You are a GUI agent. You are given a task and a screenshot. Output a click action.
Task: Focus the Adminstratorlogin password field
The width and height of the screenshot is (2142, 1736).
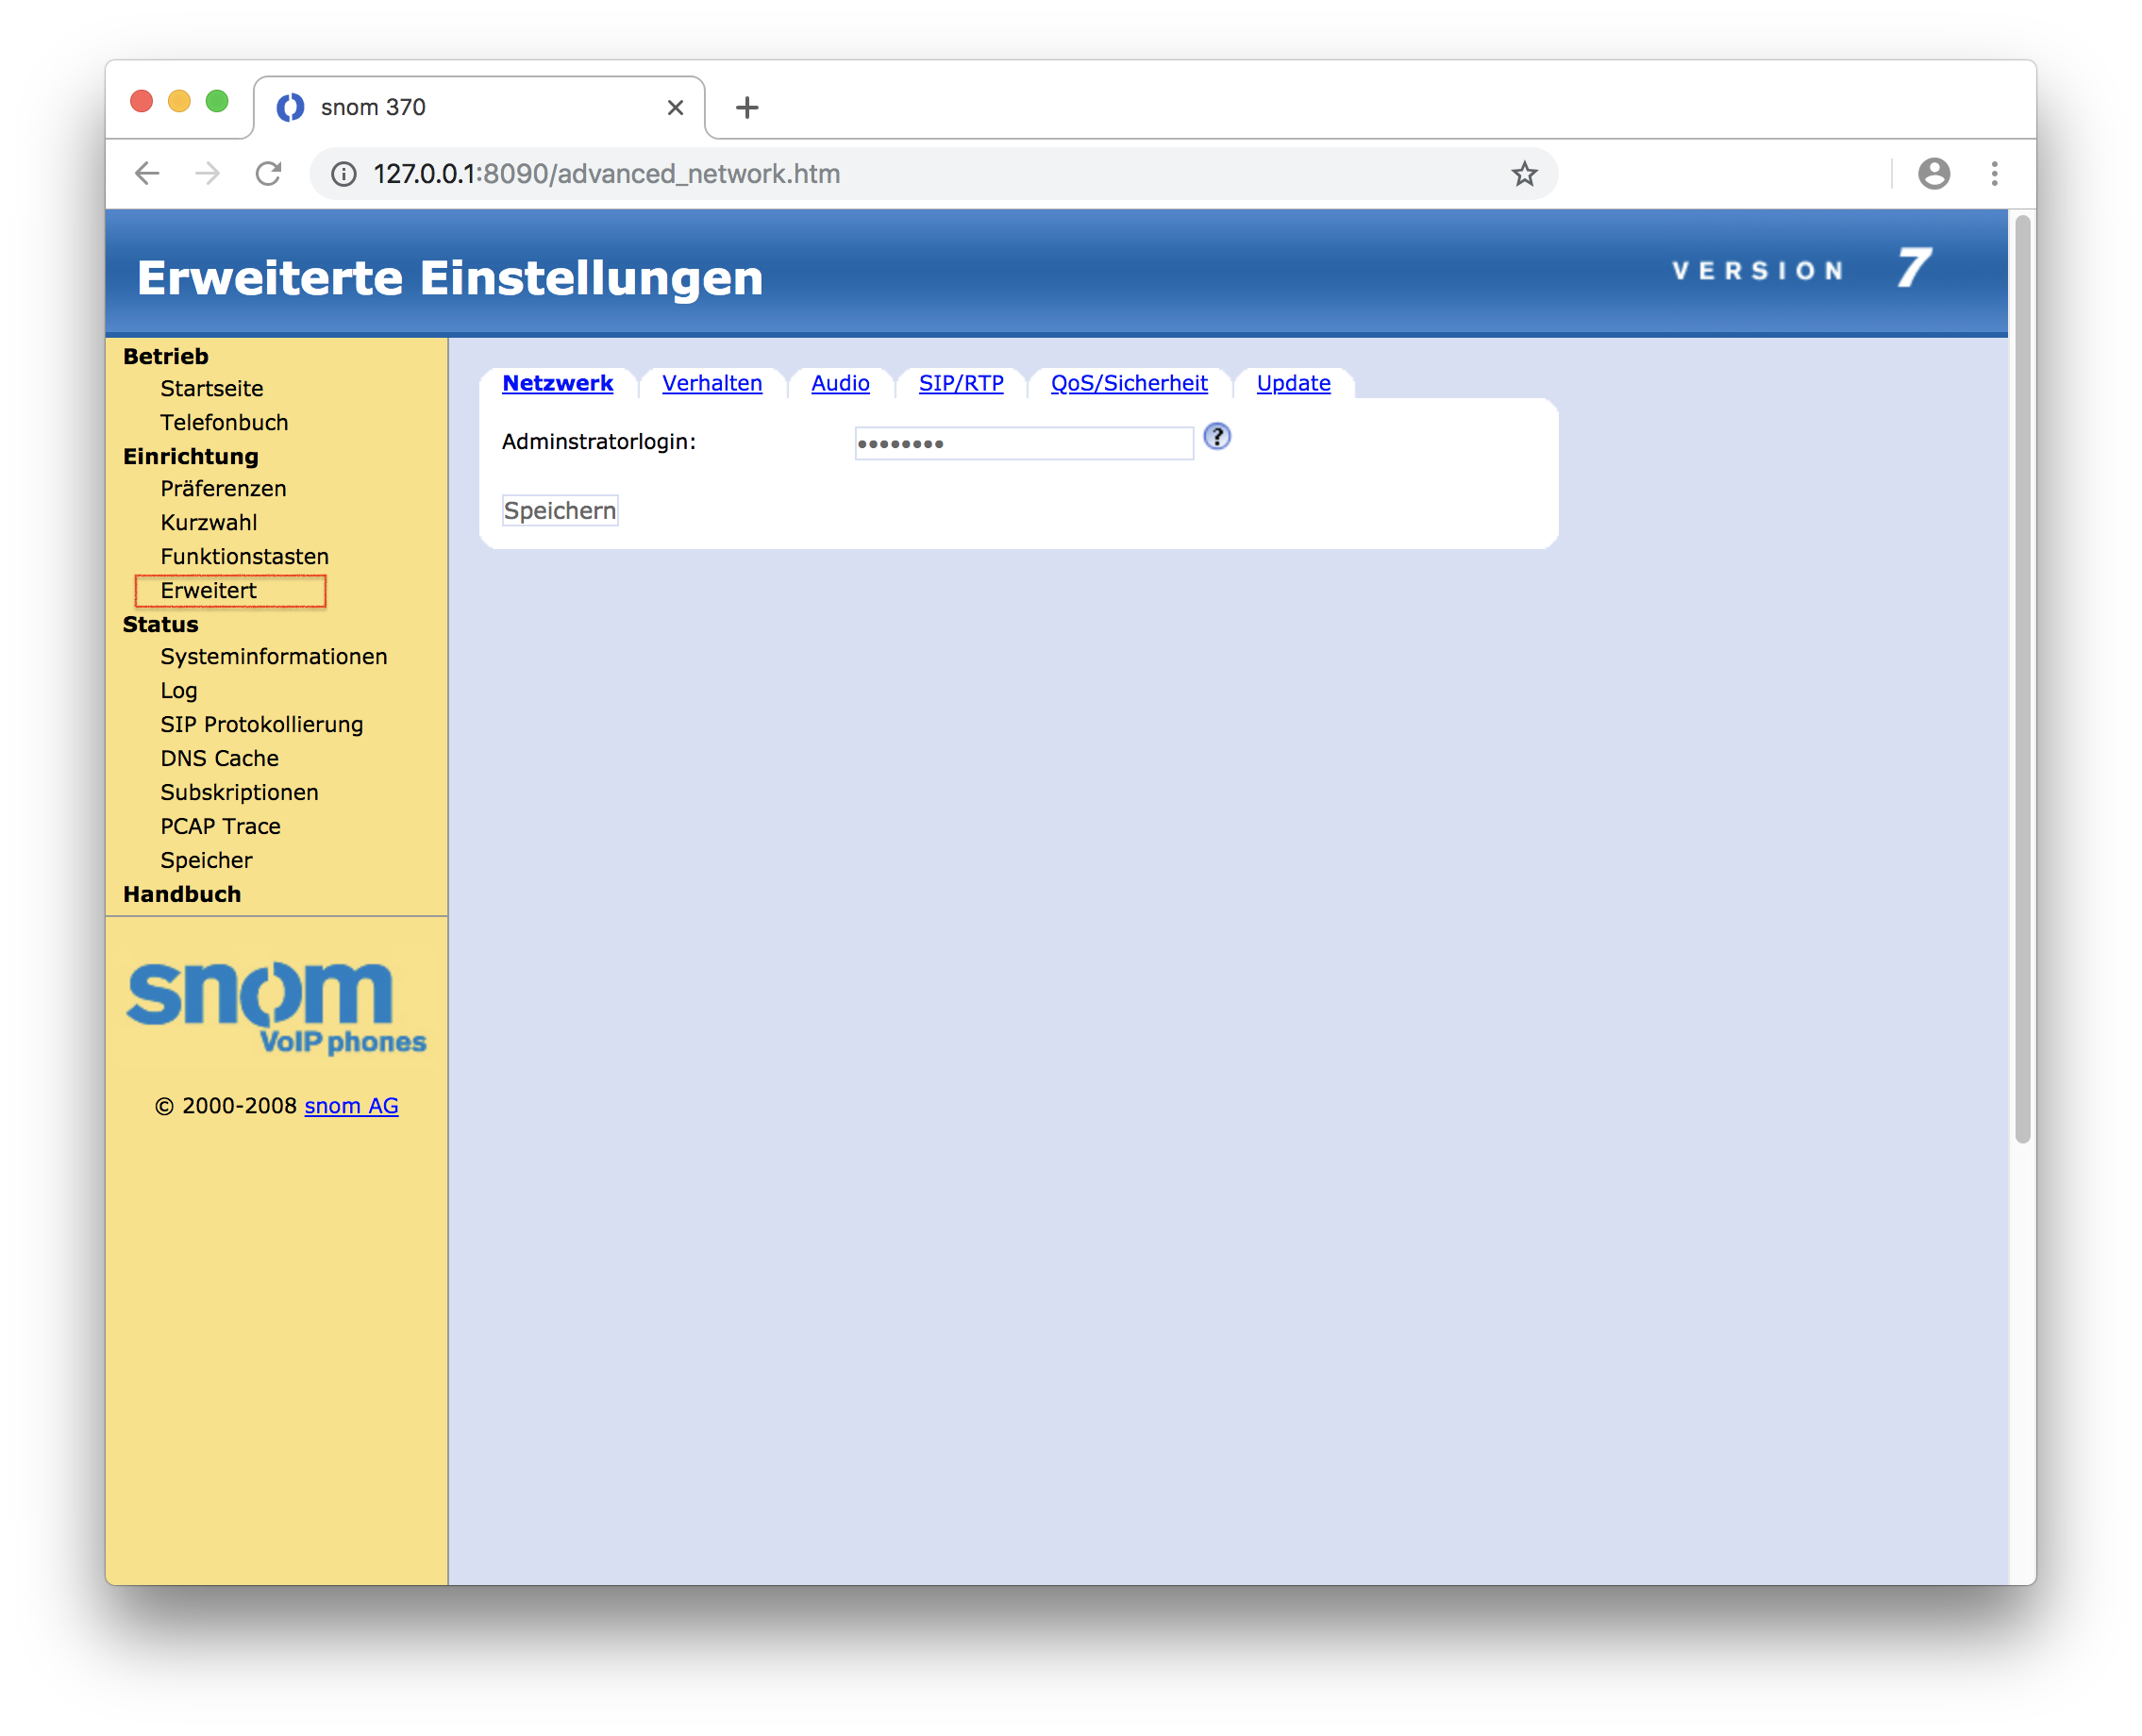click(1023, 443)
